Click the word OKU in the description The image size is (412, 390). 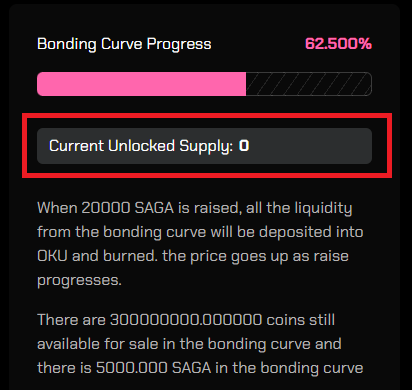pyautogui.click(x=52, y=256)
